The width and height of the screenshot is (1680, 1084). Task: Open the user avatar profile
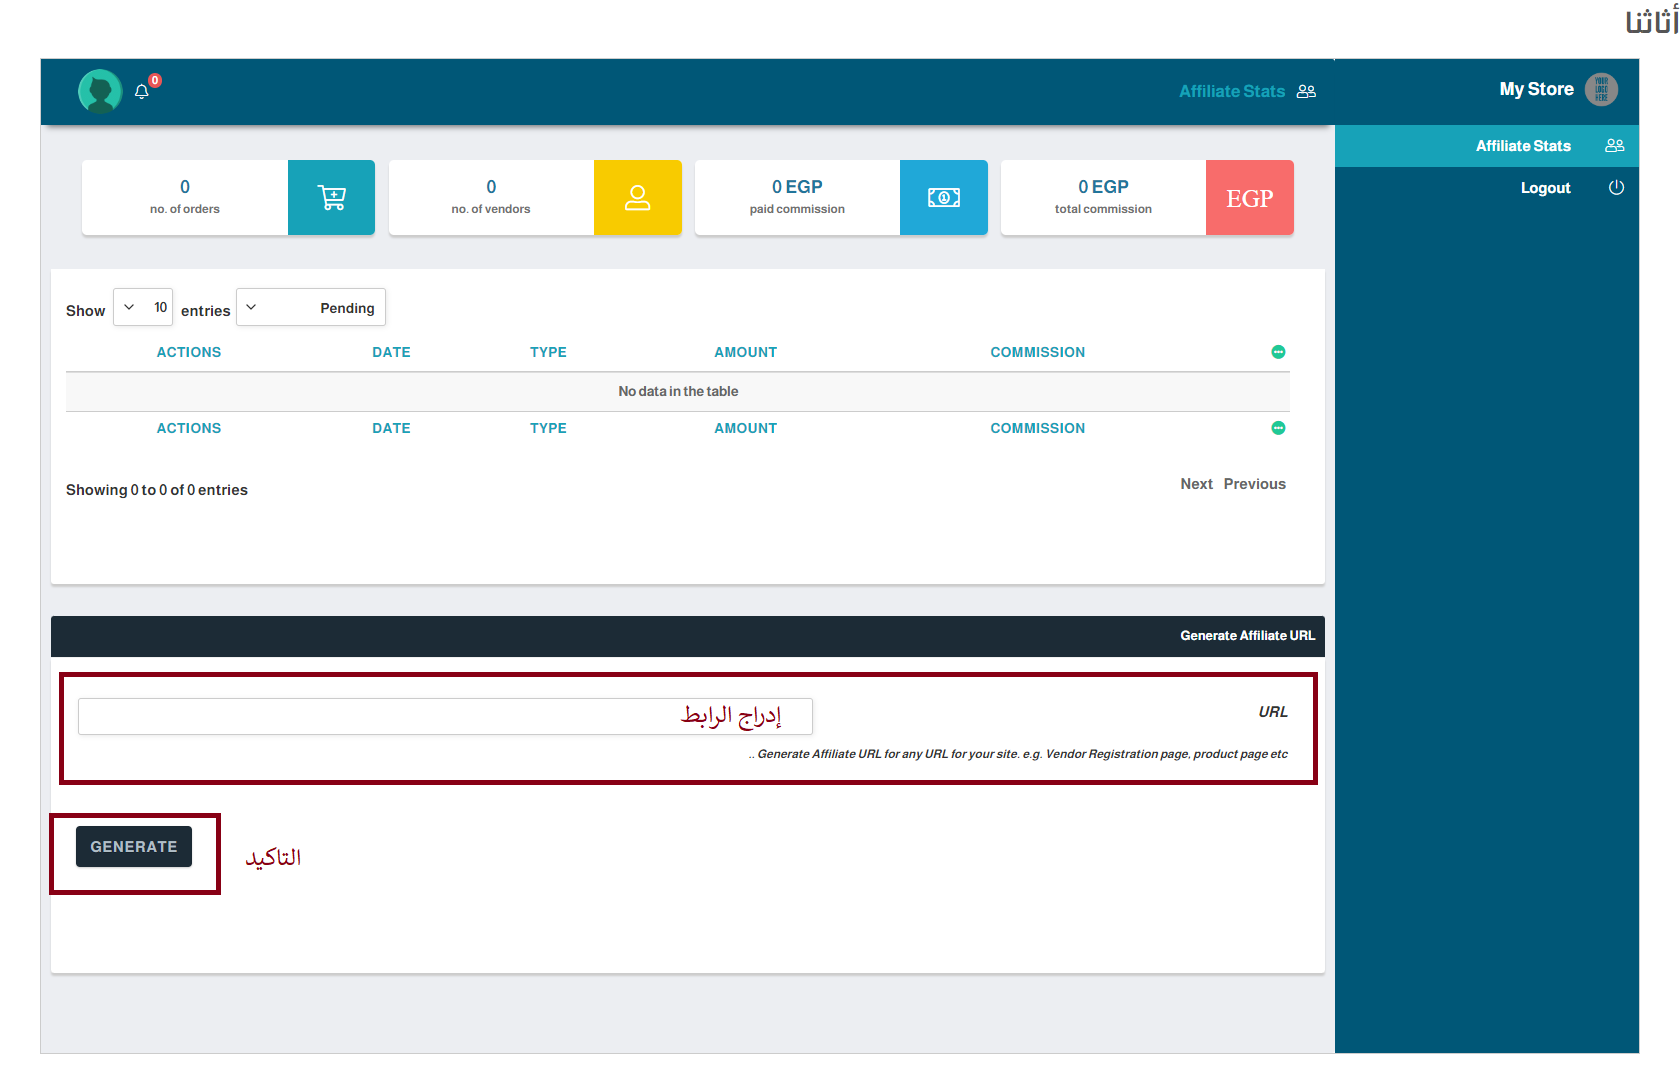click(x=100, y=91)
